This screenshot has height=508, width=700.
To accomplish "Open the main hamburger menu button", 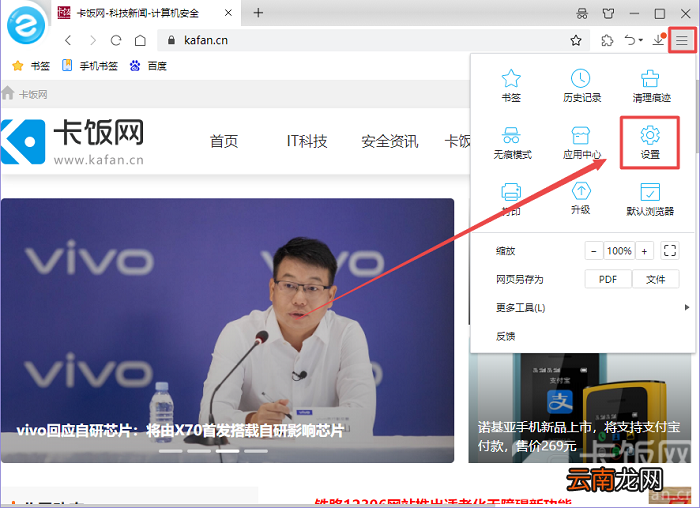I will tap(681, 41).
